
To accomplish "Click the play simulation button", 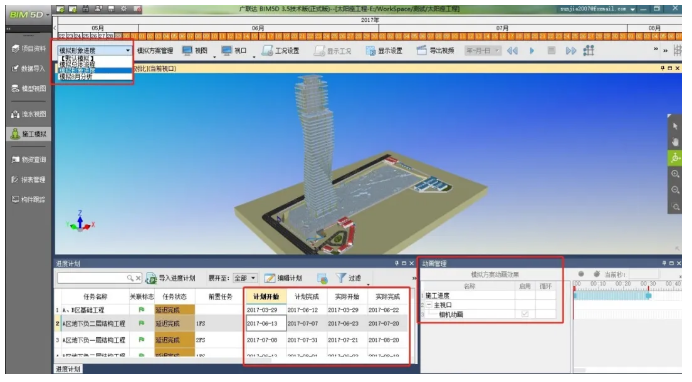I will tap(532, 51).
